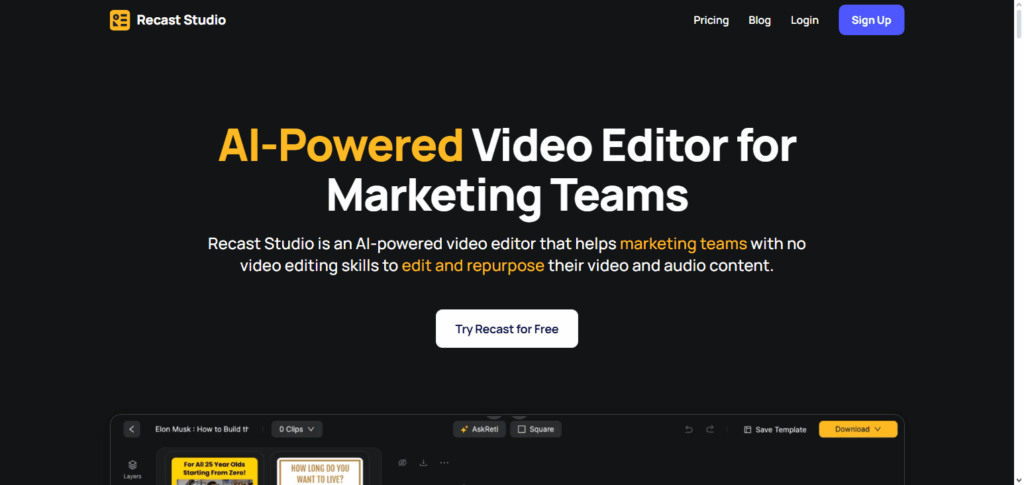Open the three-dots more options icon

[444, 463]
